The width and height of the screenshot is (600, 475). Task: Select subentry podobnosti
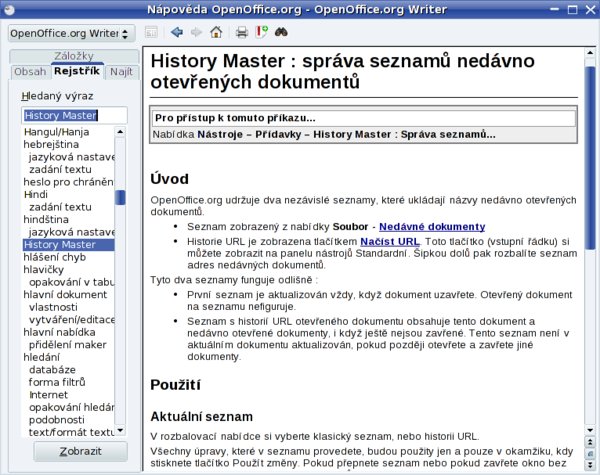[57, 420]
